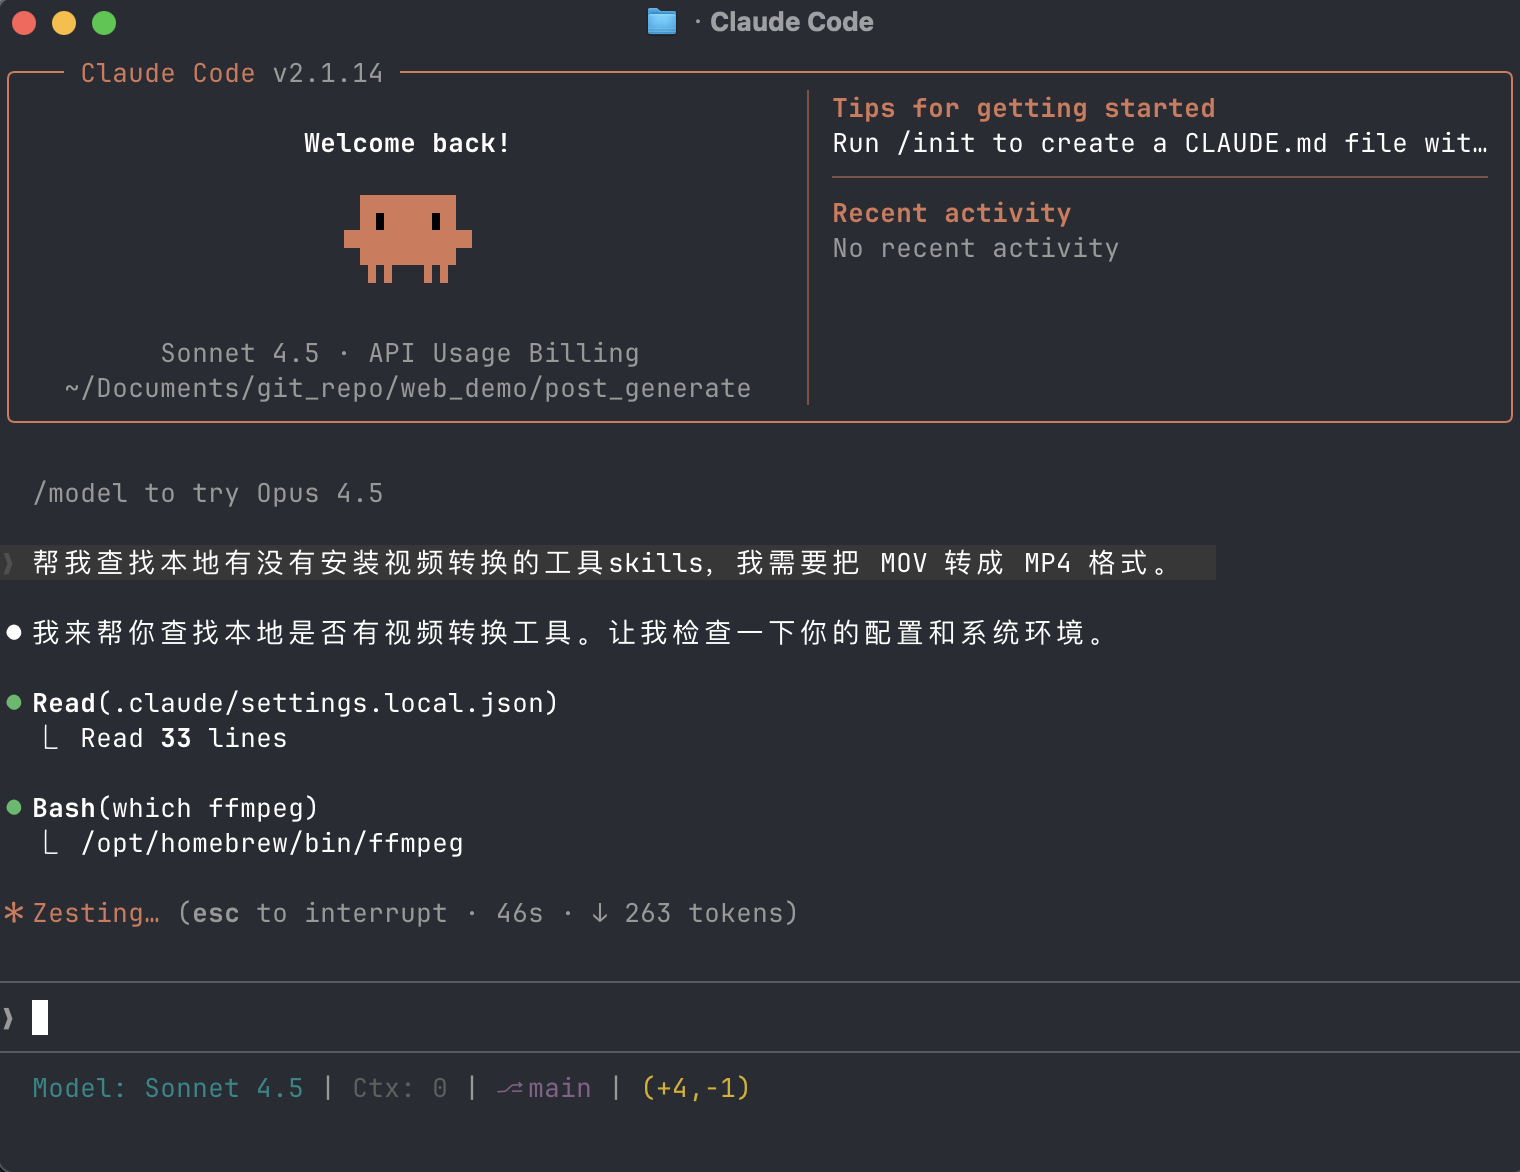Click the main branch name in status line
The width and height of the screenshot is (1520, 1172).
[x=560, y=1088]
